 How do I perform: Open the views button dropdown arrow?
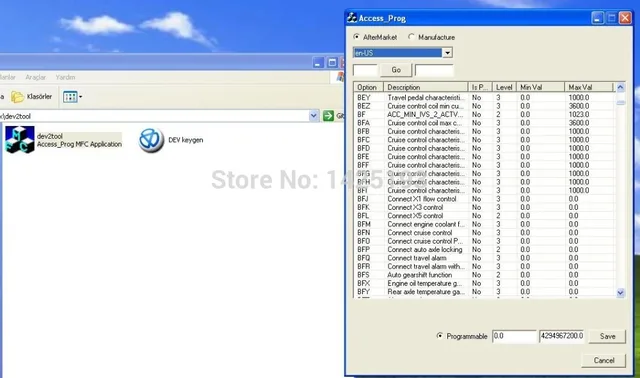coord(80,97)
